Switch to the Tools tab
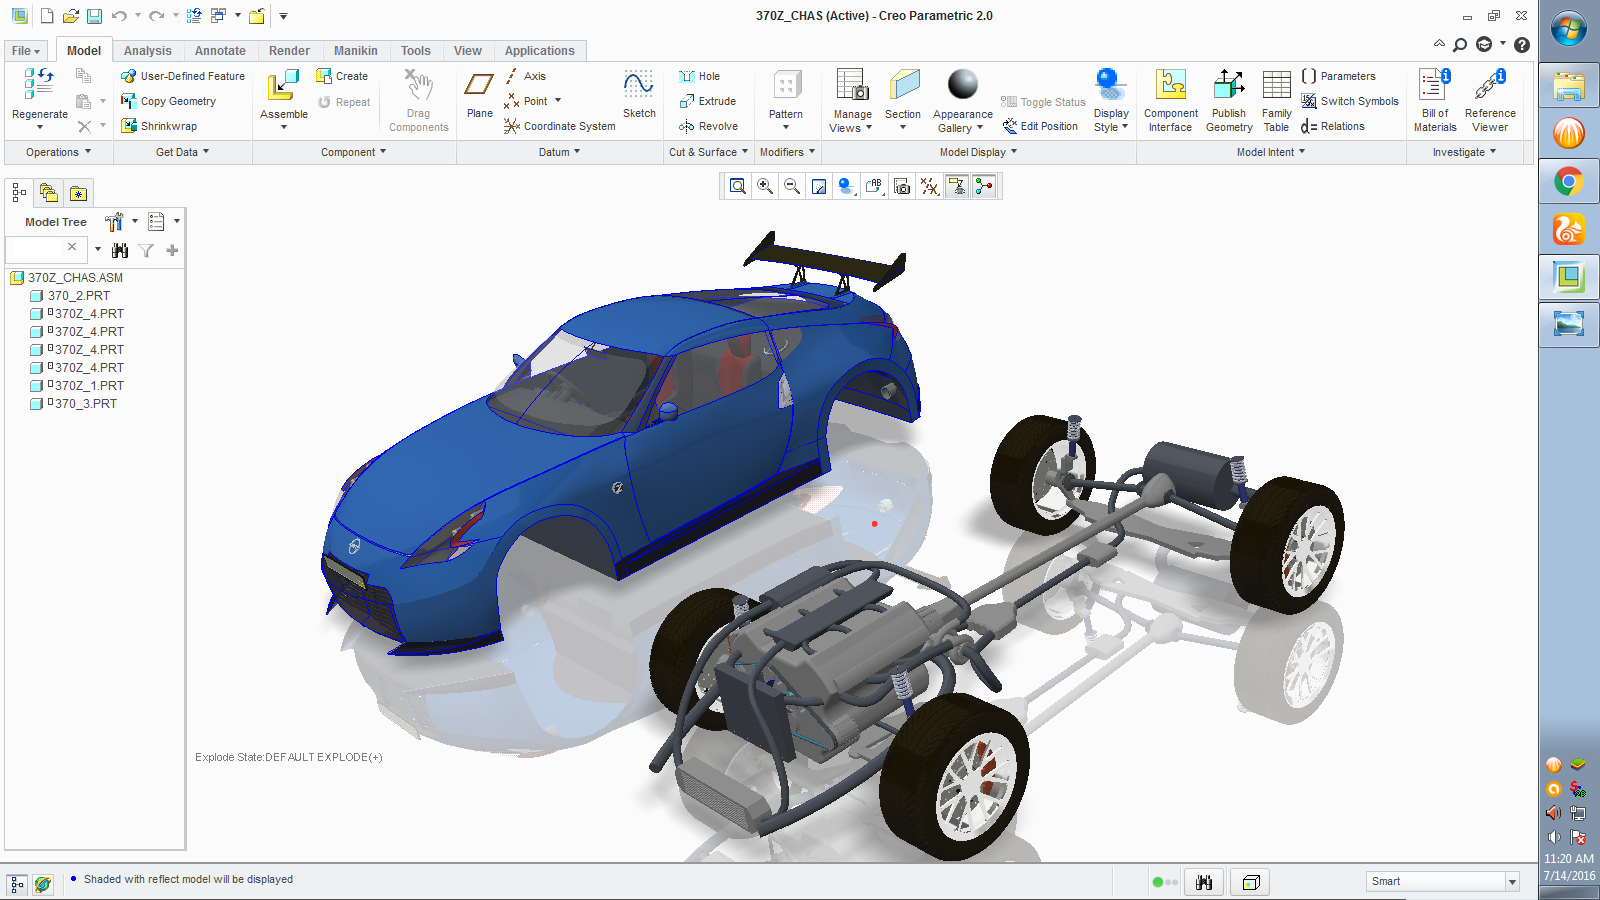 pos(415,51)
